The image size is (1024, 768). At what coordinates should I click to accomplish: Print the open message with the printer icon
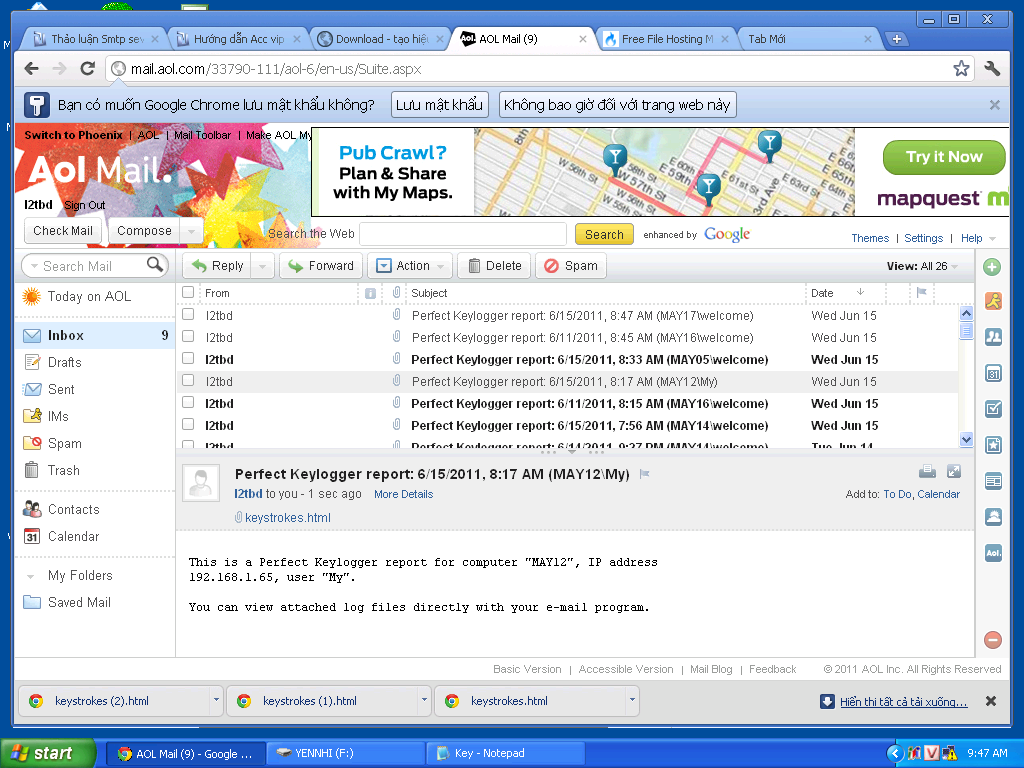927,472
